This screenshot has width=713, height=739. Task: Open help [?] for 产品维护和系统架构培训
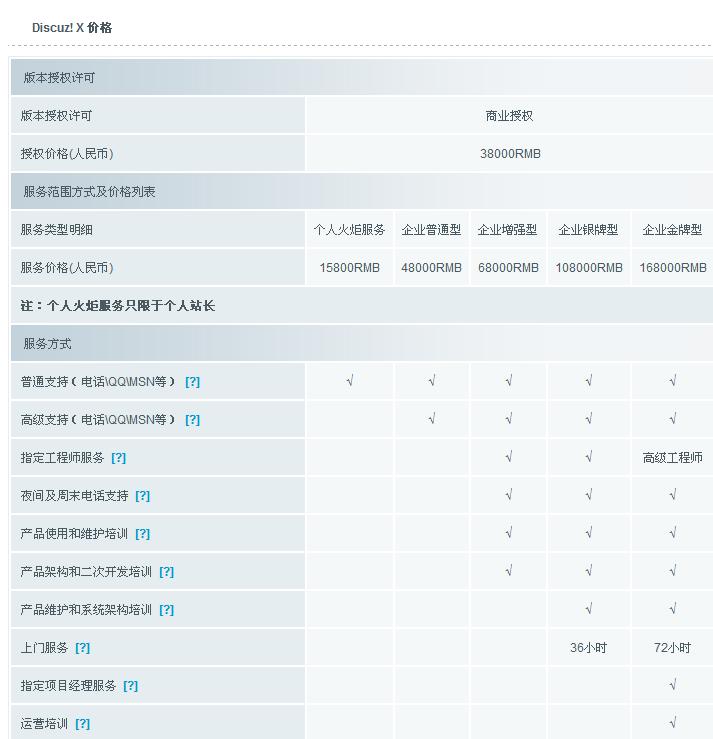(166, 610)
